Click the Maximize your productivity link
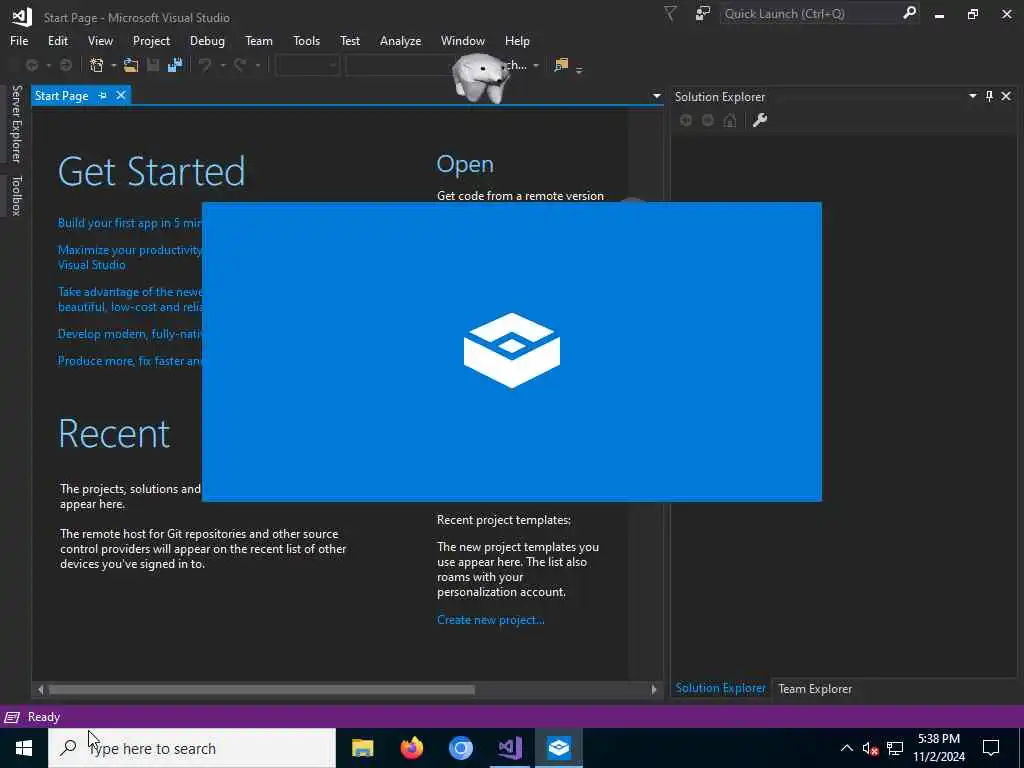 coord(129,257)
